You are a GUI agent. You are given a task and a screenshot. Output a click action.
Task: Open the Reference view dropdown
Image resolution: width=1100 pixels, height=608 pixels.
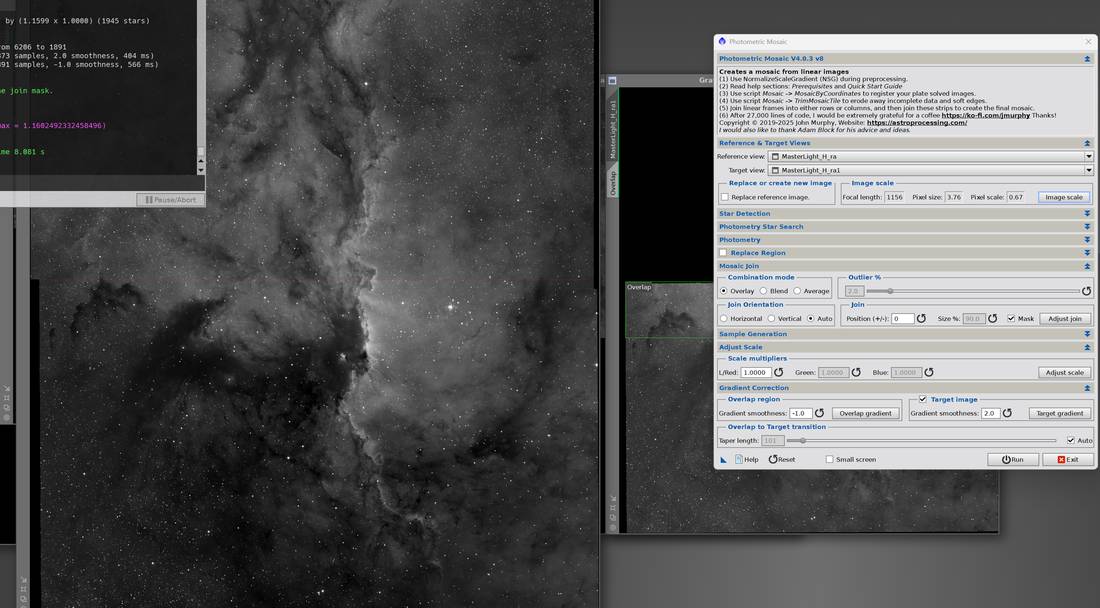pyautogui.click(x=1089, y=156)
